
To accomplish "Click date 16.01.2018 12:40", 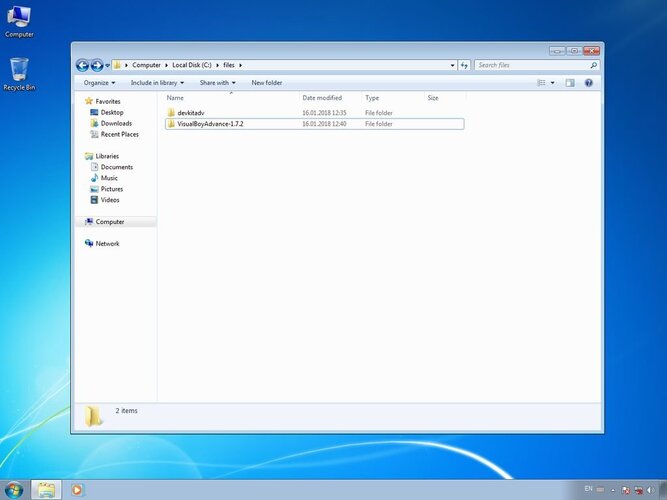I will click(x=324, y=124).
